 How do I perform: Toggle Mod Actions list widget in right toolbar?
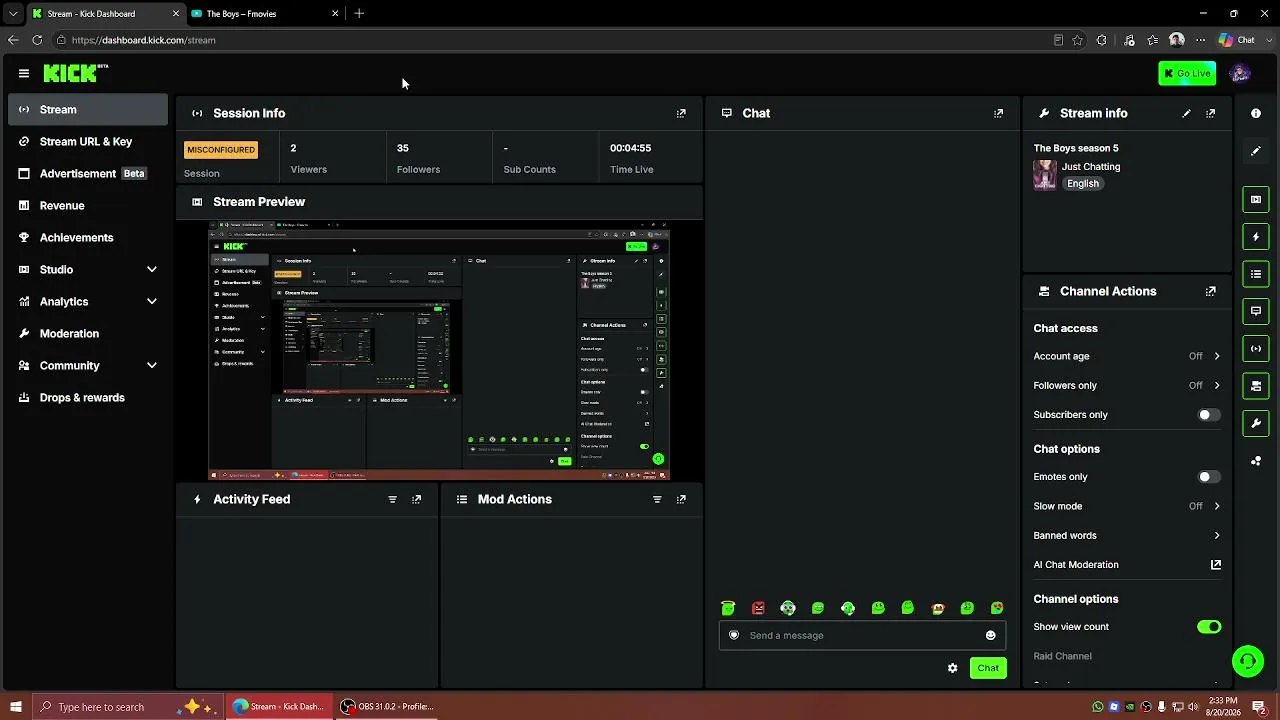tap(1256, 274)
